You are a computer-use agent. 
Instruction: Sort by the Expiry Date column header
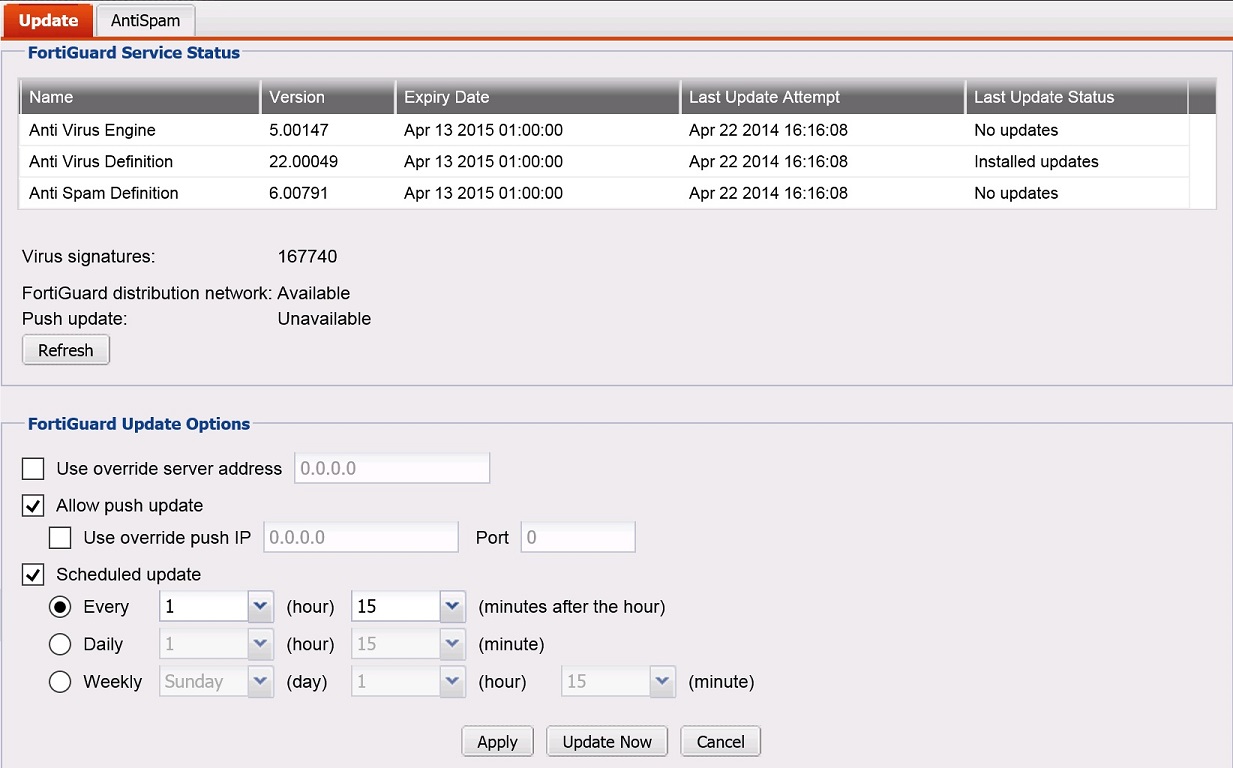(x=537, y=97)
